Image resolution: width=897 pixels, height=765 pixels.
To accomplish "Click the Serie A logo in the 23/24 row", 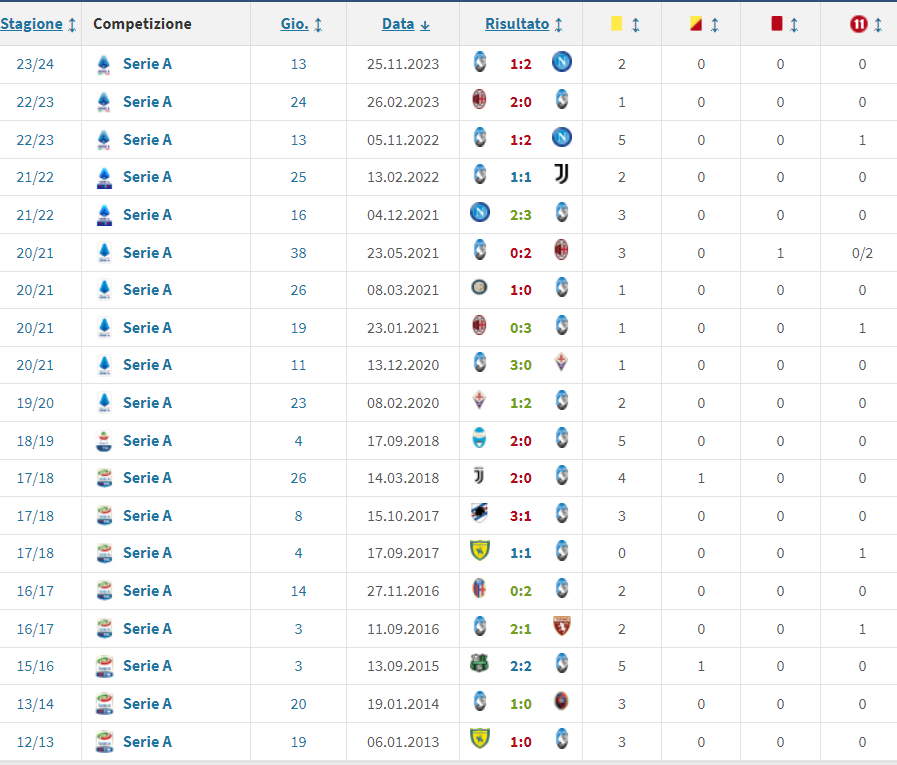I will 103,64.
